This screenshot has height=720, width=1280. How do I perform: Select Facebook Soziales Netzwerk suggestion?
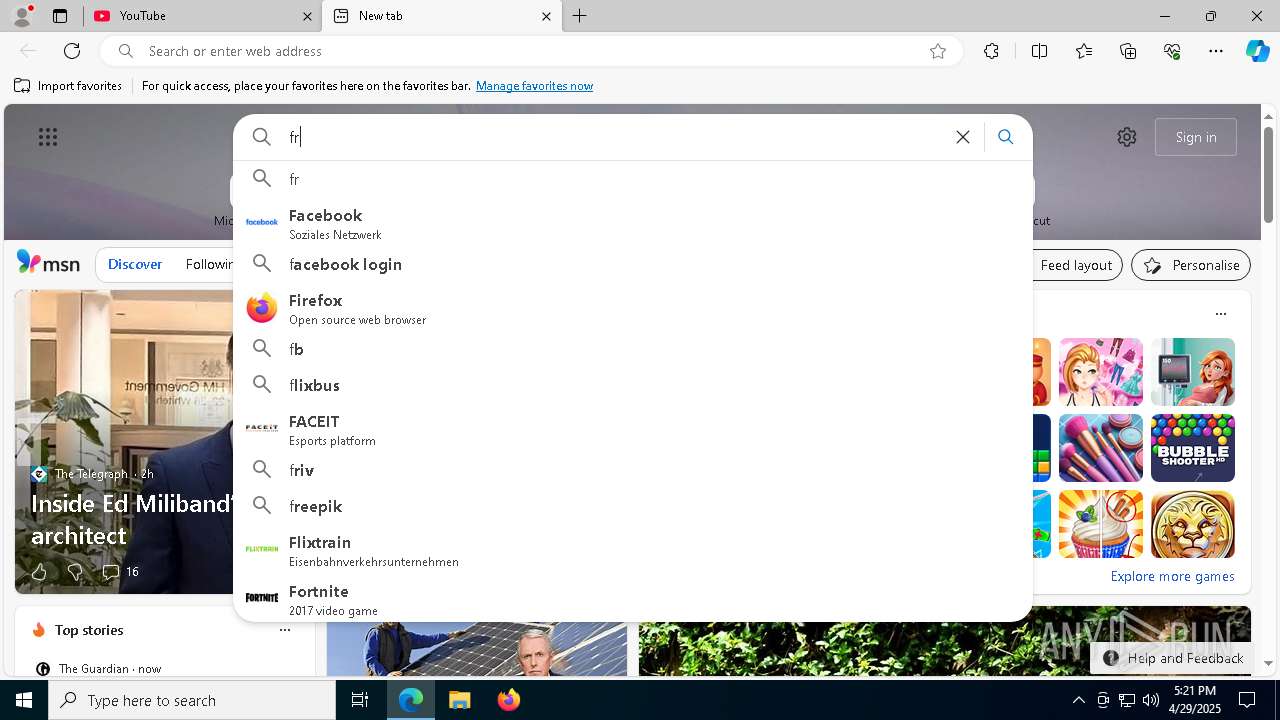pos(633,223)
